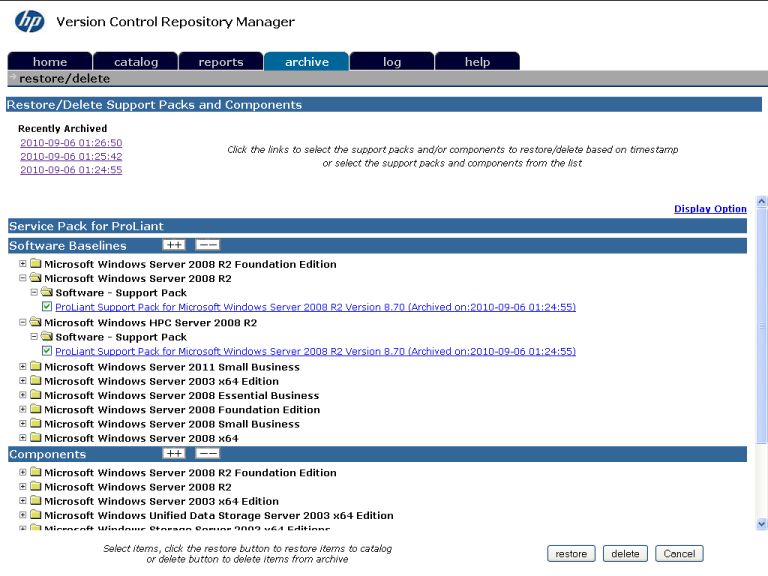The image size is (768, 576).
Task: Switch to the catalog tab
Action: [x=136, y=61]
